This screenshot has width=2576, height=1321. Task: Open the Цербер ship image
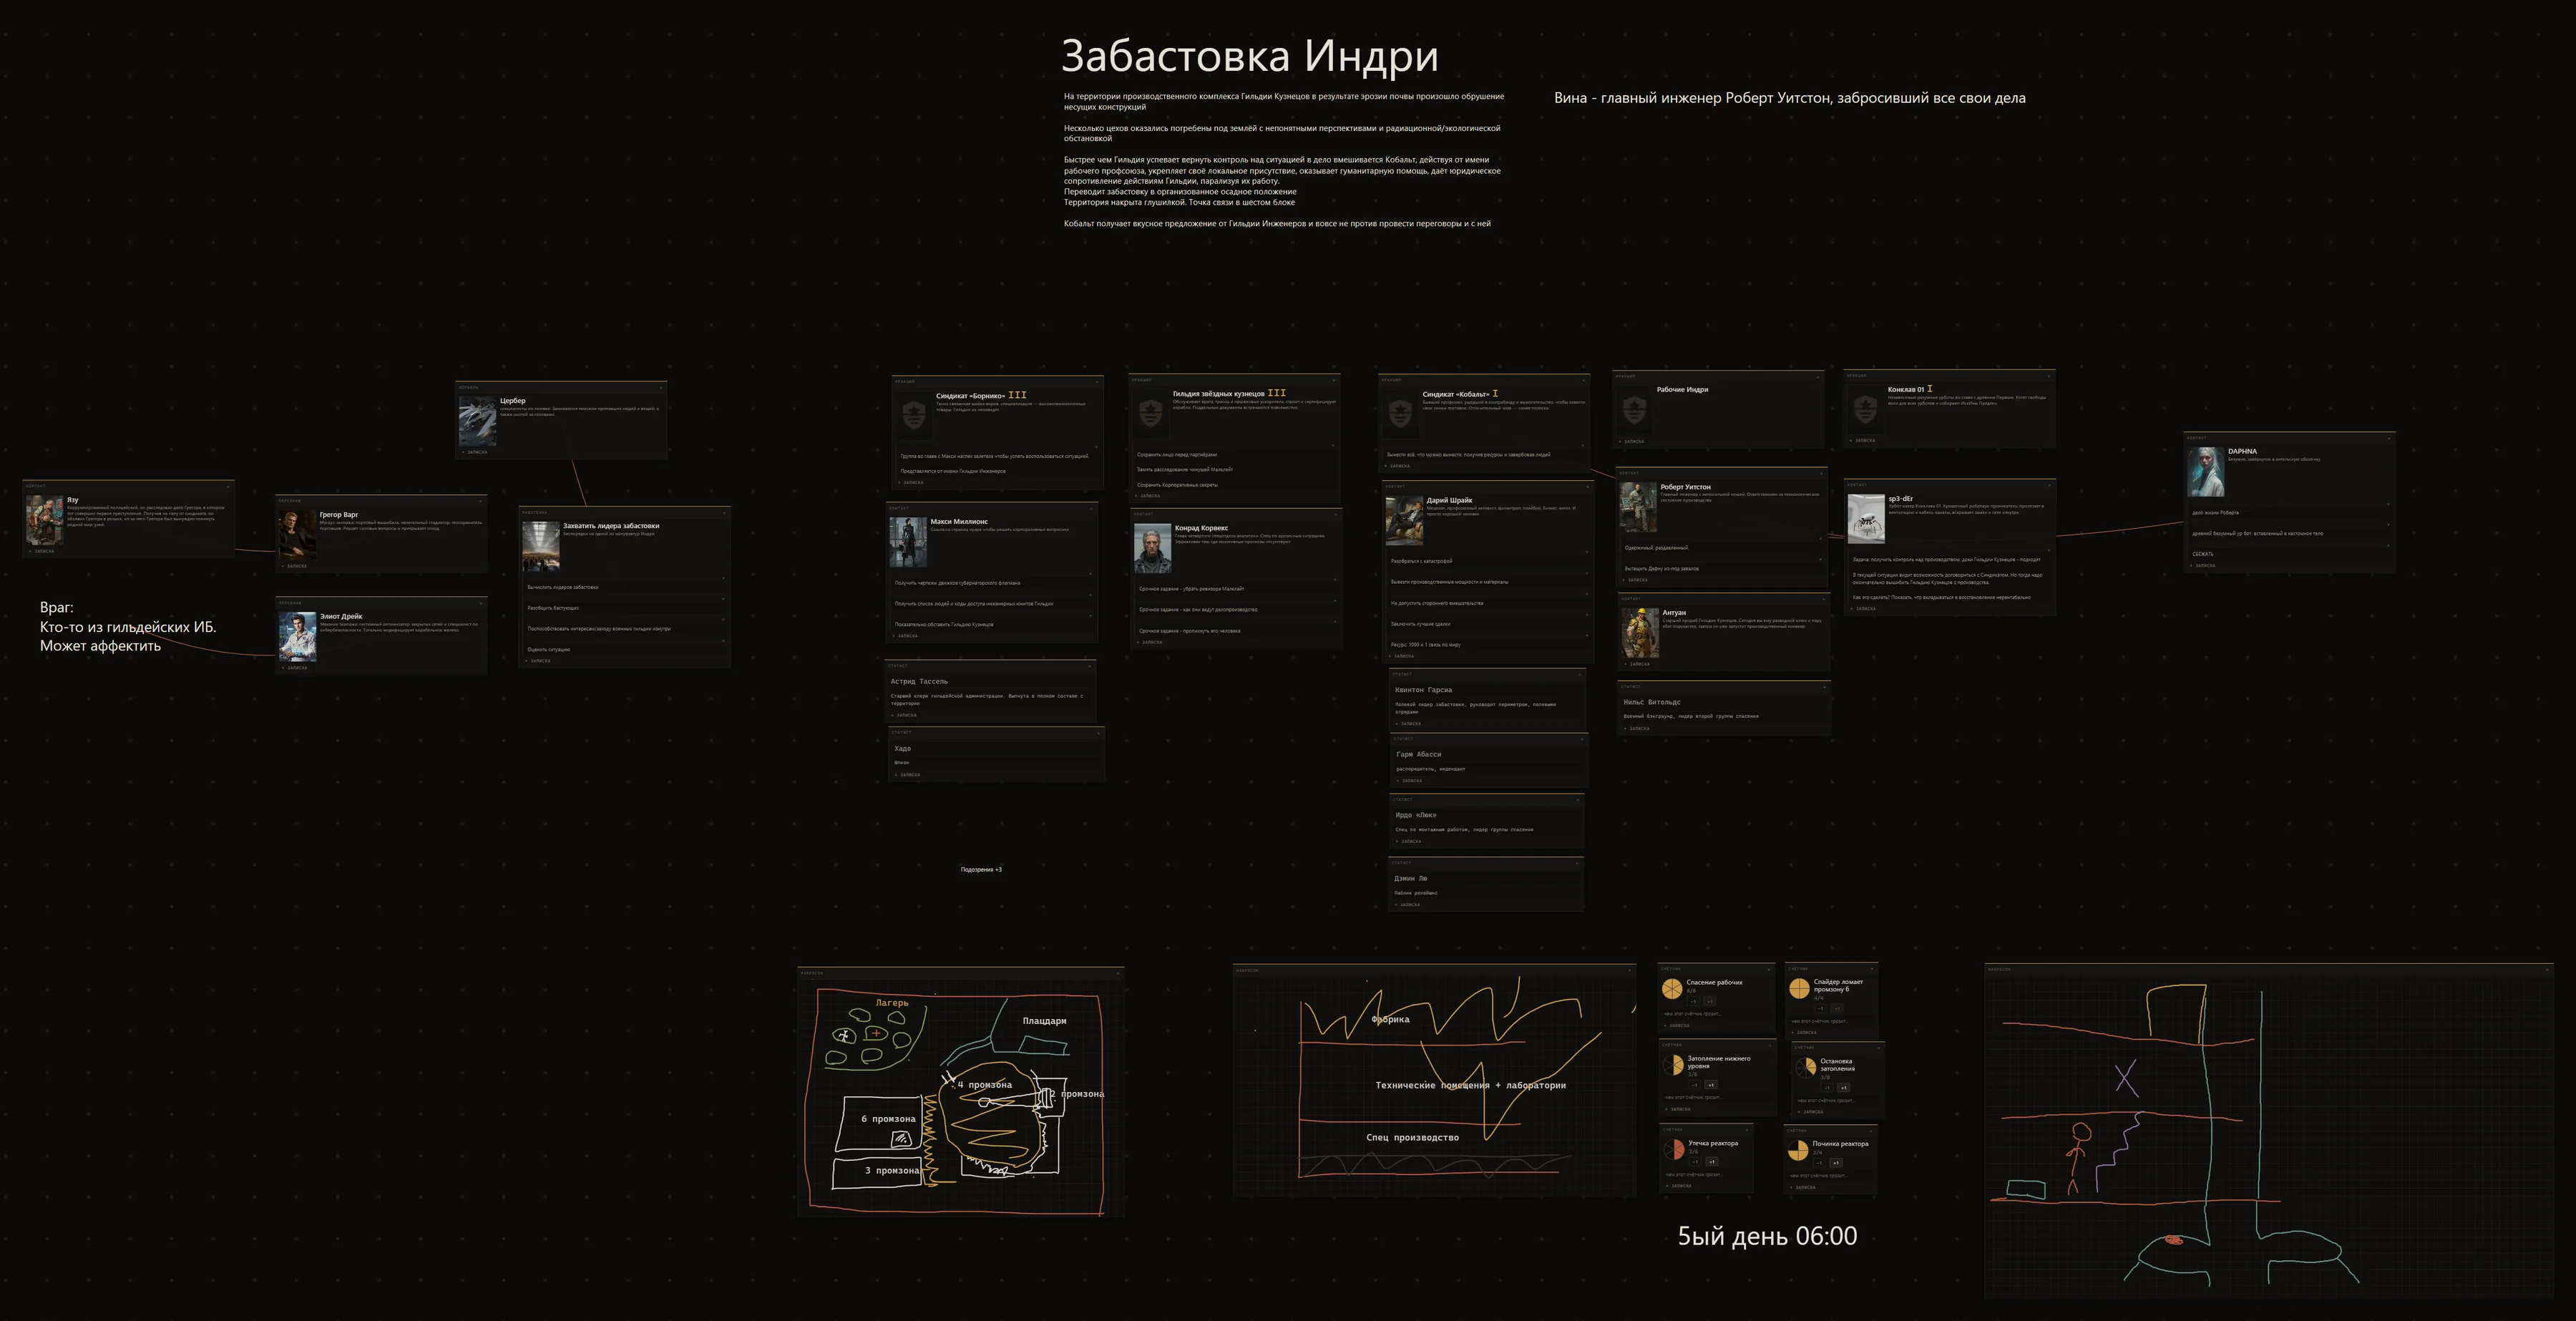477,421
